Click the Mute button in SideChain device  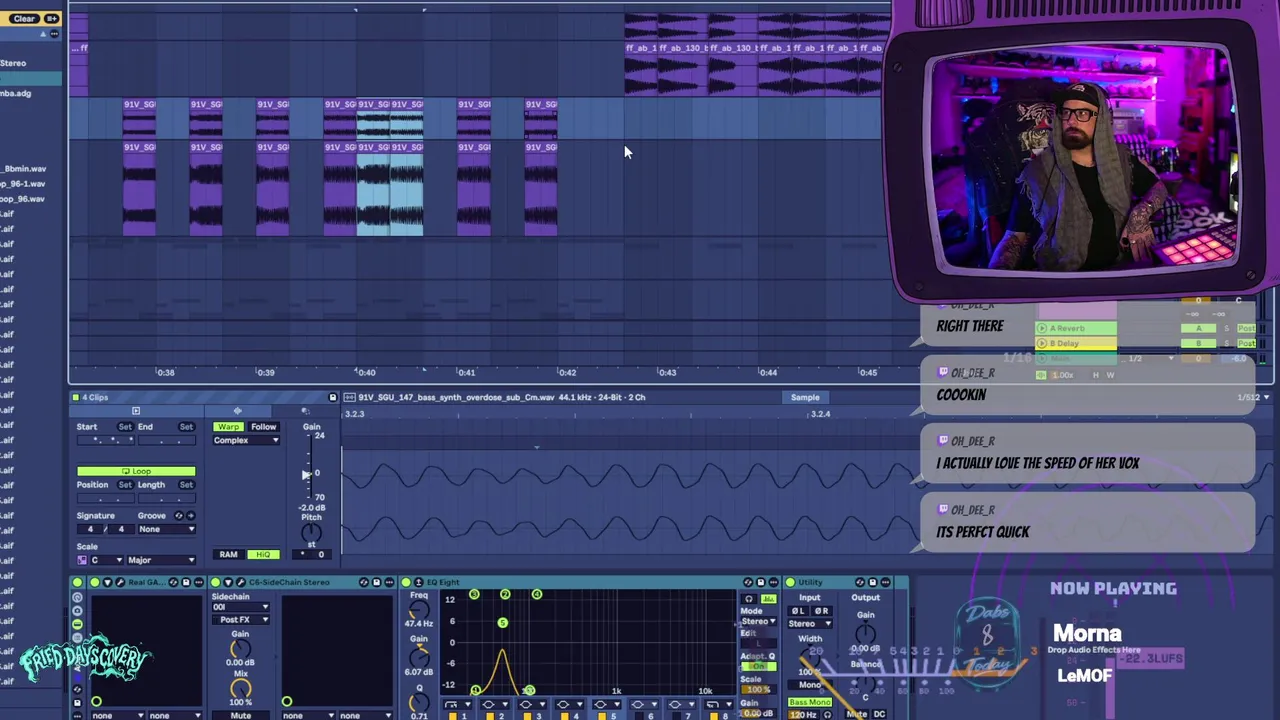point(240,715)
